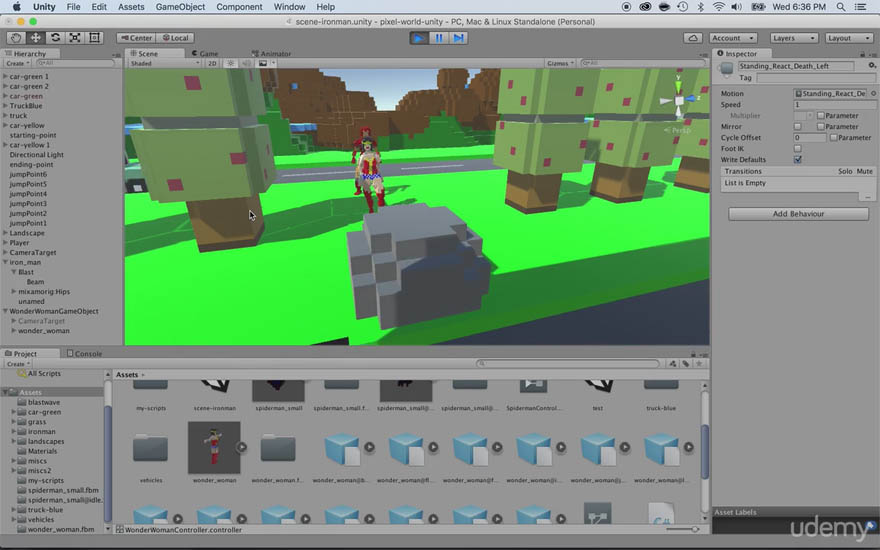
Task: Click the Bluetooth menu bar icon
Action: point(700,7)
